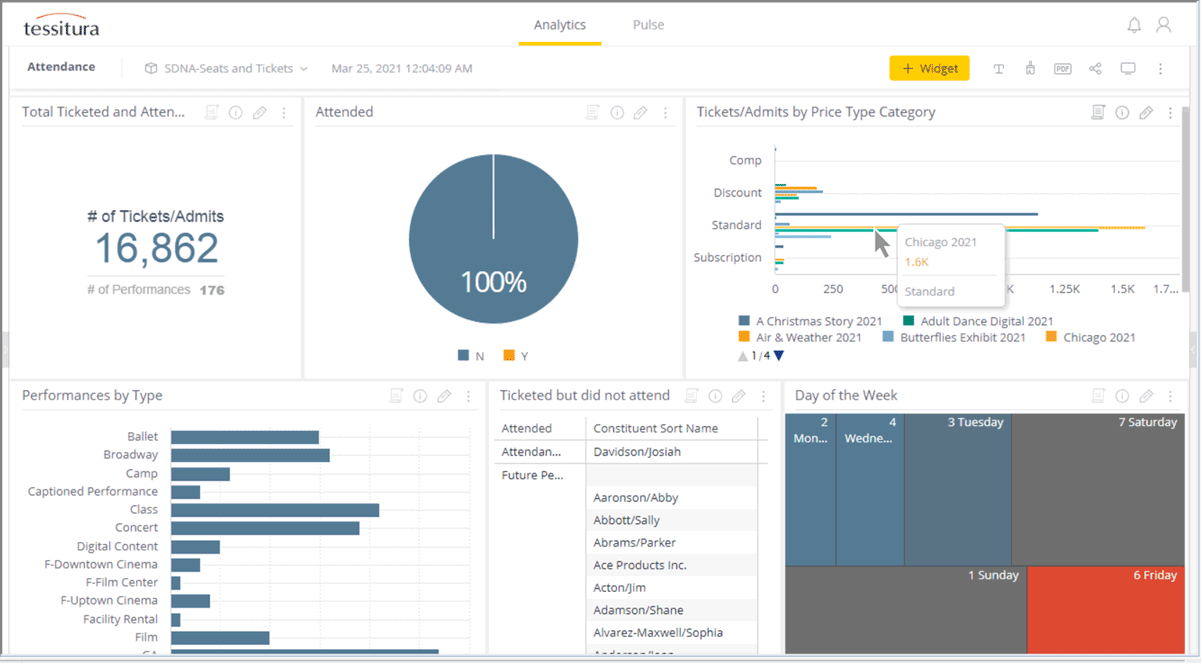Image resolution: width=1201 pixels, height=663 pixels.
Task: Open info icon on Day of the Week widget
Action: click(x=1122, y=395)
